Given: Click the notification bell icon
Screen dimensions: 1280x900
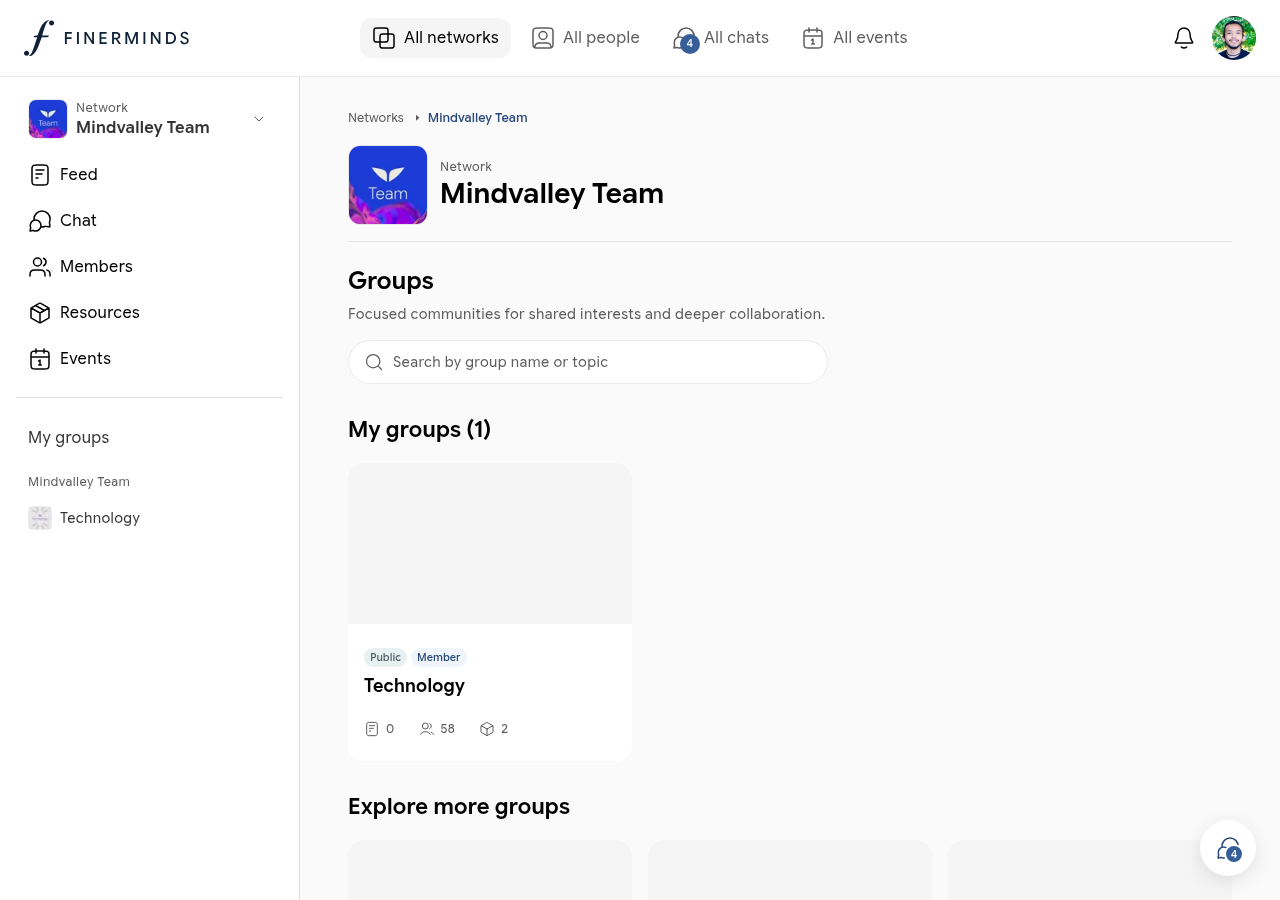Looking at the screenshot, I should [x=1184, y=38].
